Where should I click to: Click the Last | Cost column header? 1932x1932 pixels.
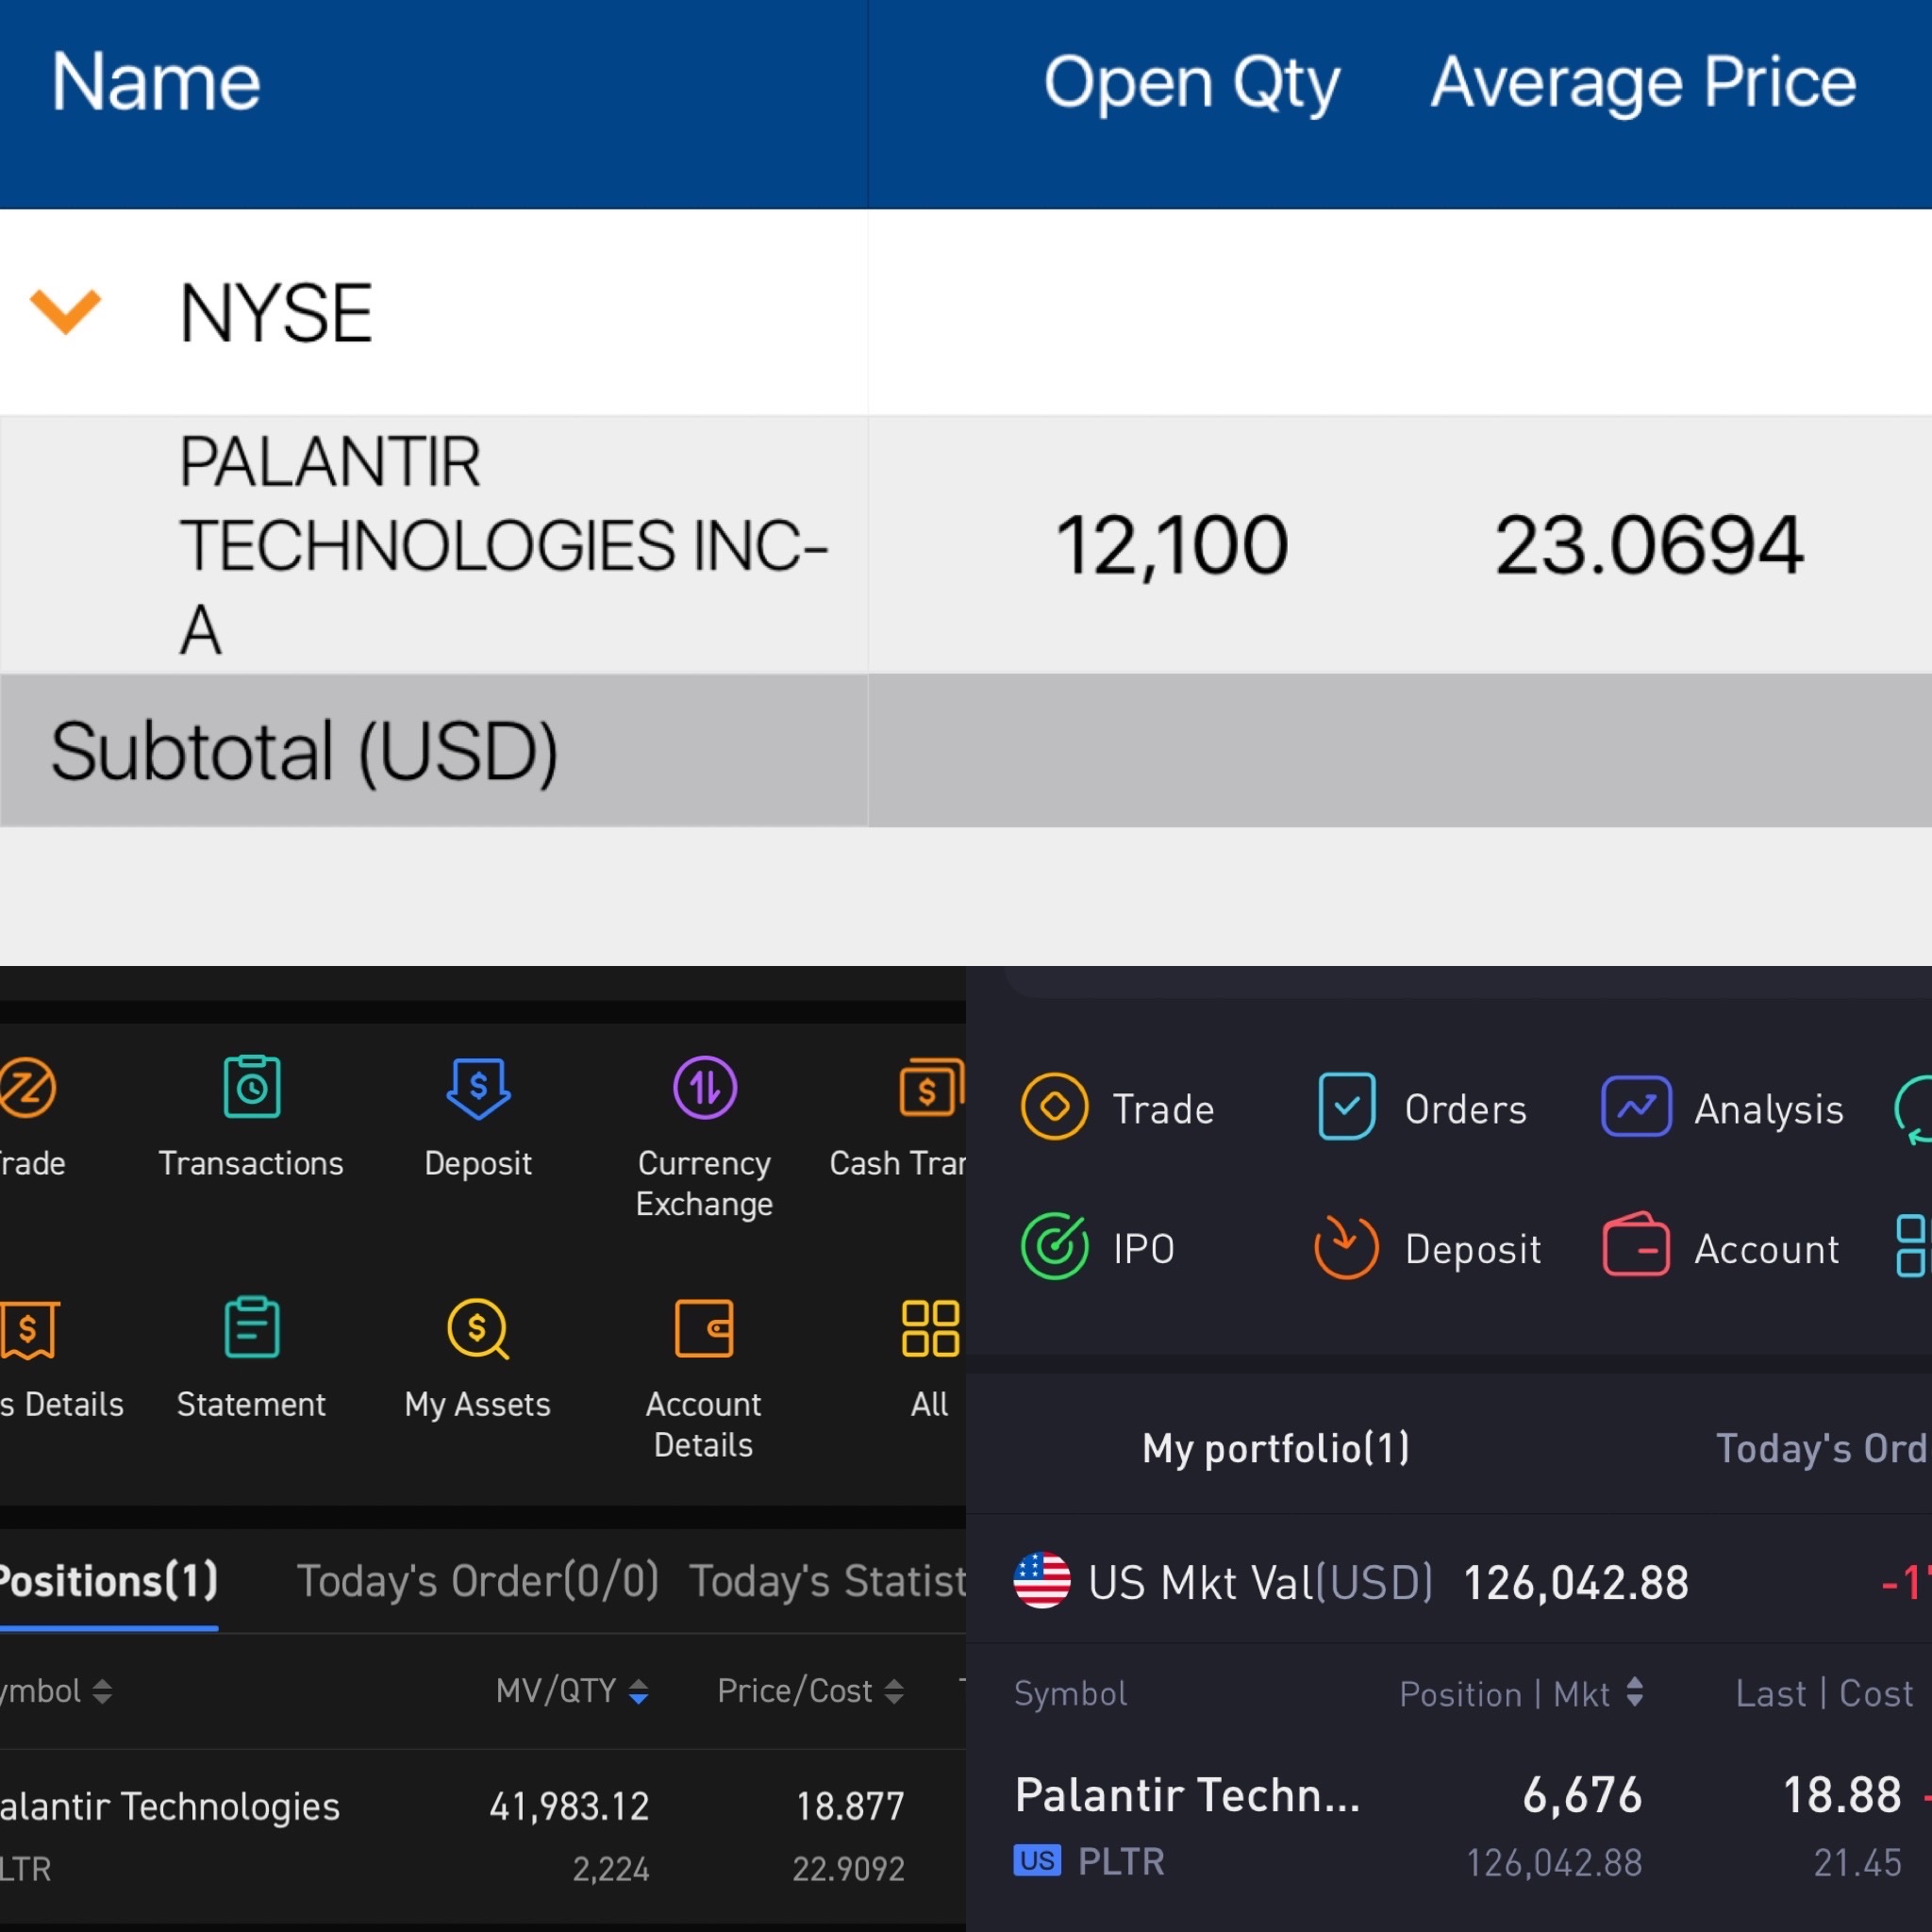tap(1824, 1693)
